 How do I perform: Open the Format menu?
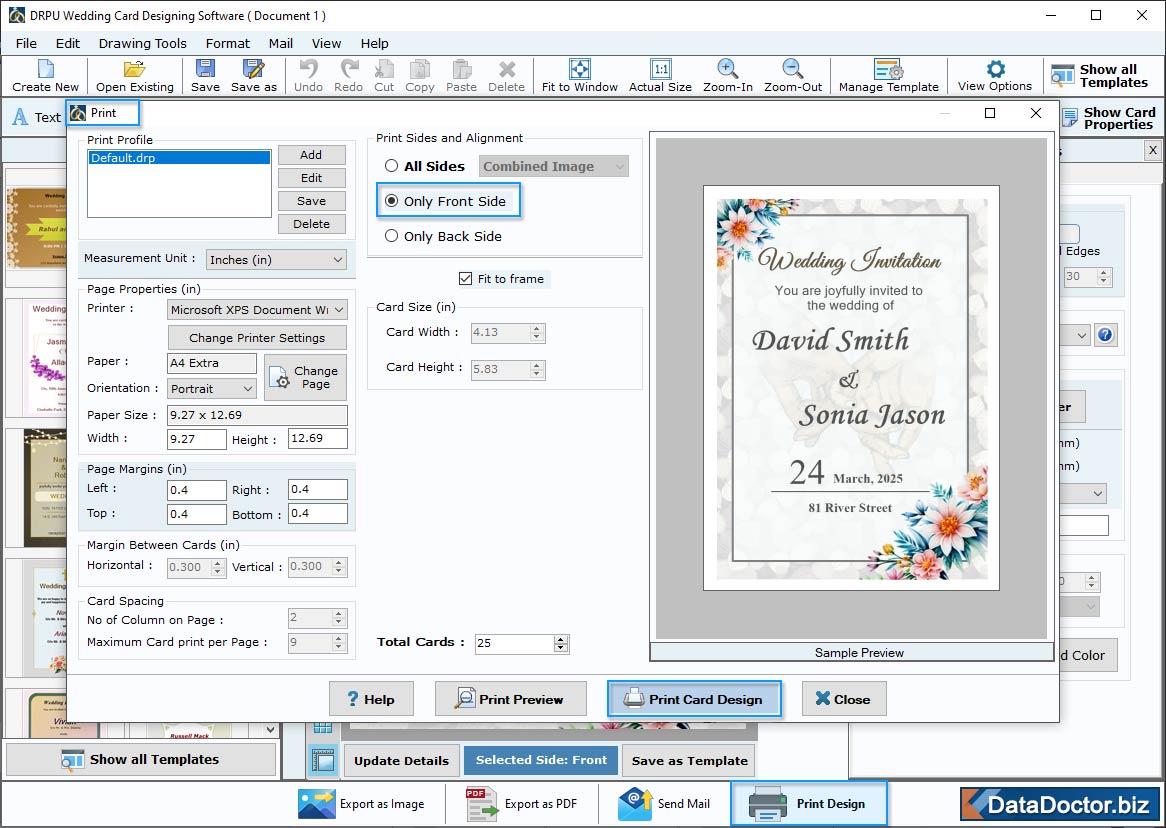[228, 43]
